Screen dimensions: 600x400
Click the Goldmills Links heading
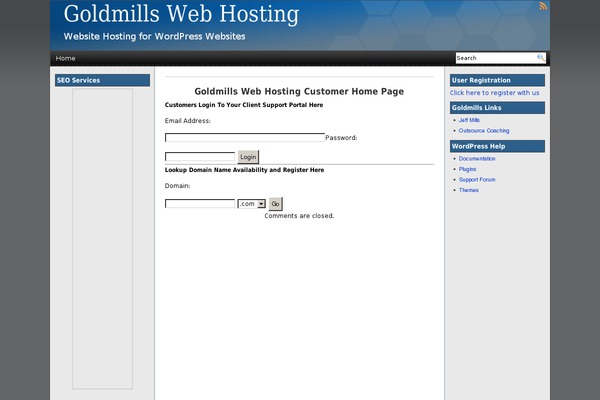pyautogui.click(x=497, y=108)
